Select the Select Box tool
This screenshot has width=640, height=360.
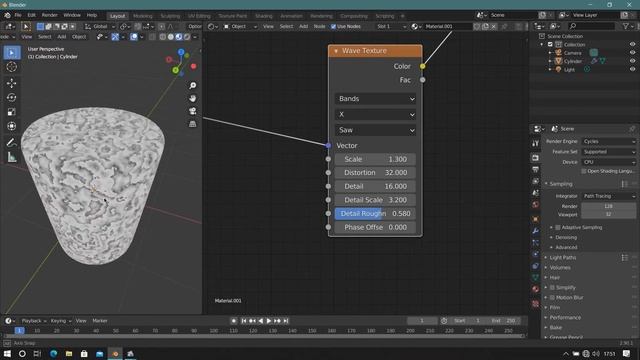point(11,53)
